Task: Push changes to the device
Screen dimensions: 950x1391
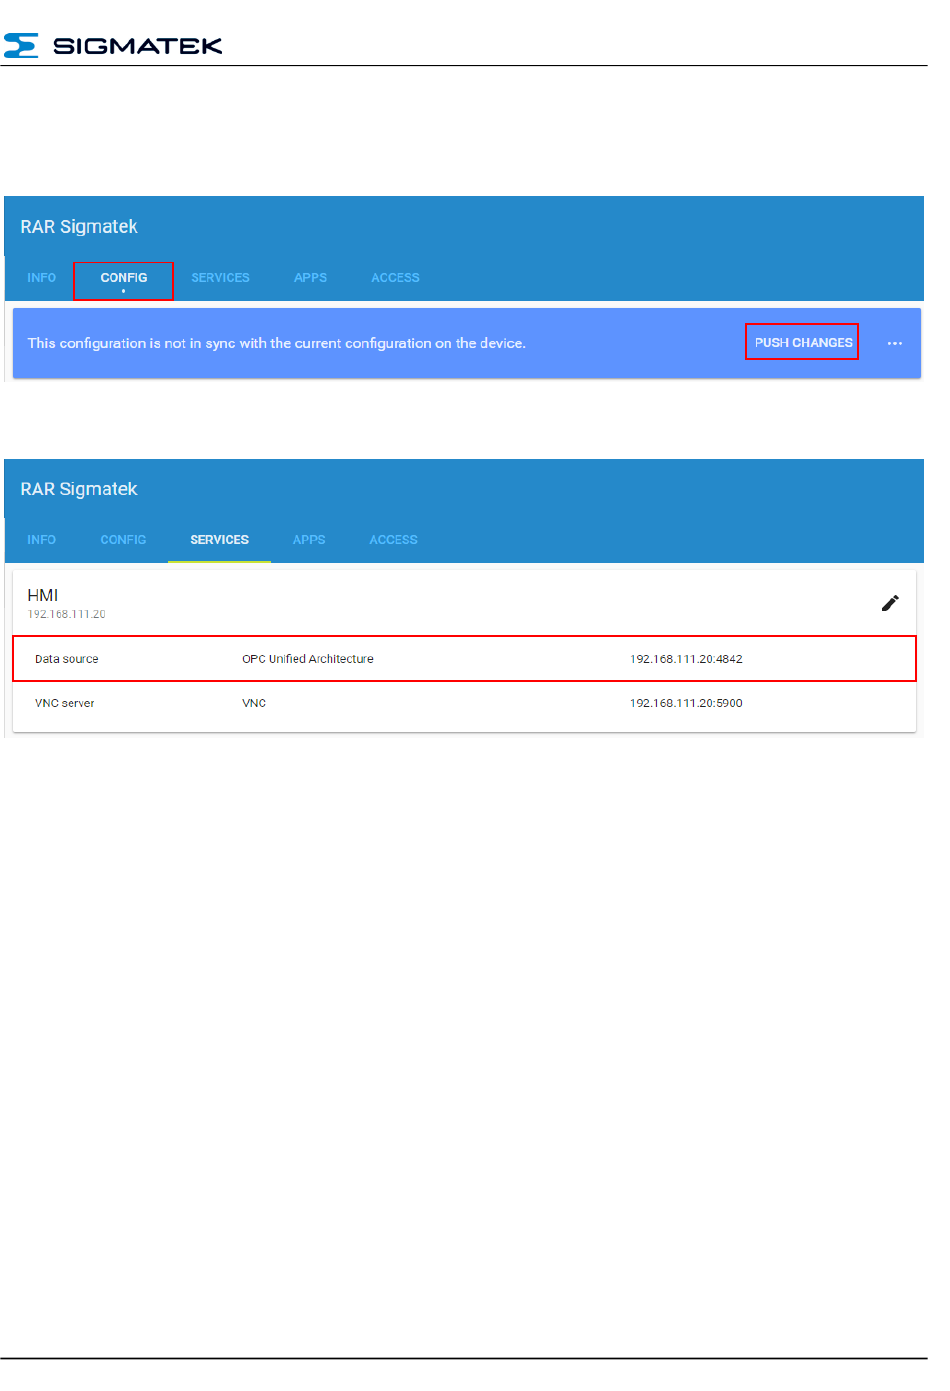Action: (803, 342)
